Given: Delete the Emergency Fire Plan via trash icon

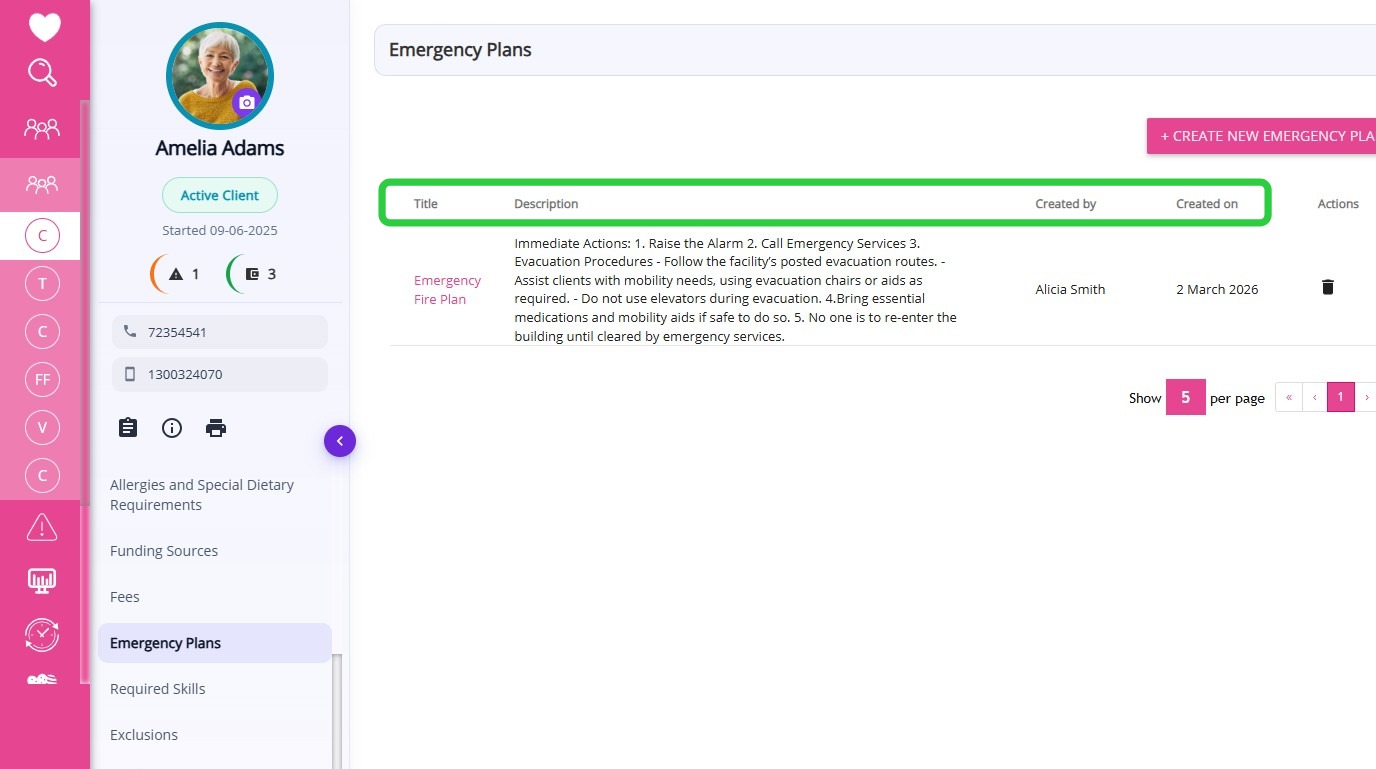Looking at the screenshot, I should coord(1328,288).
